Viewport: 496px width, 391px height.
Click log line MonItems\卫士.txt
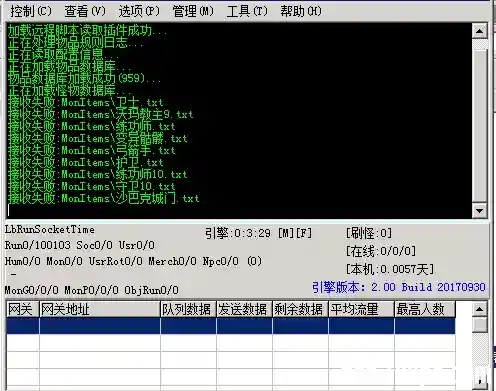[86, 103]
